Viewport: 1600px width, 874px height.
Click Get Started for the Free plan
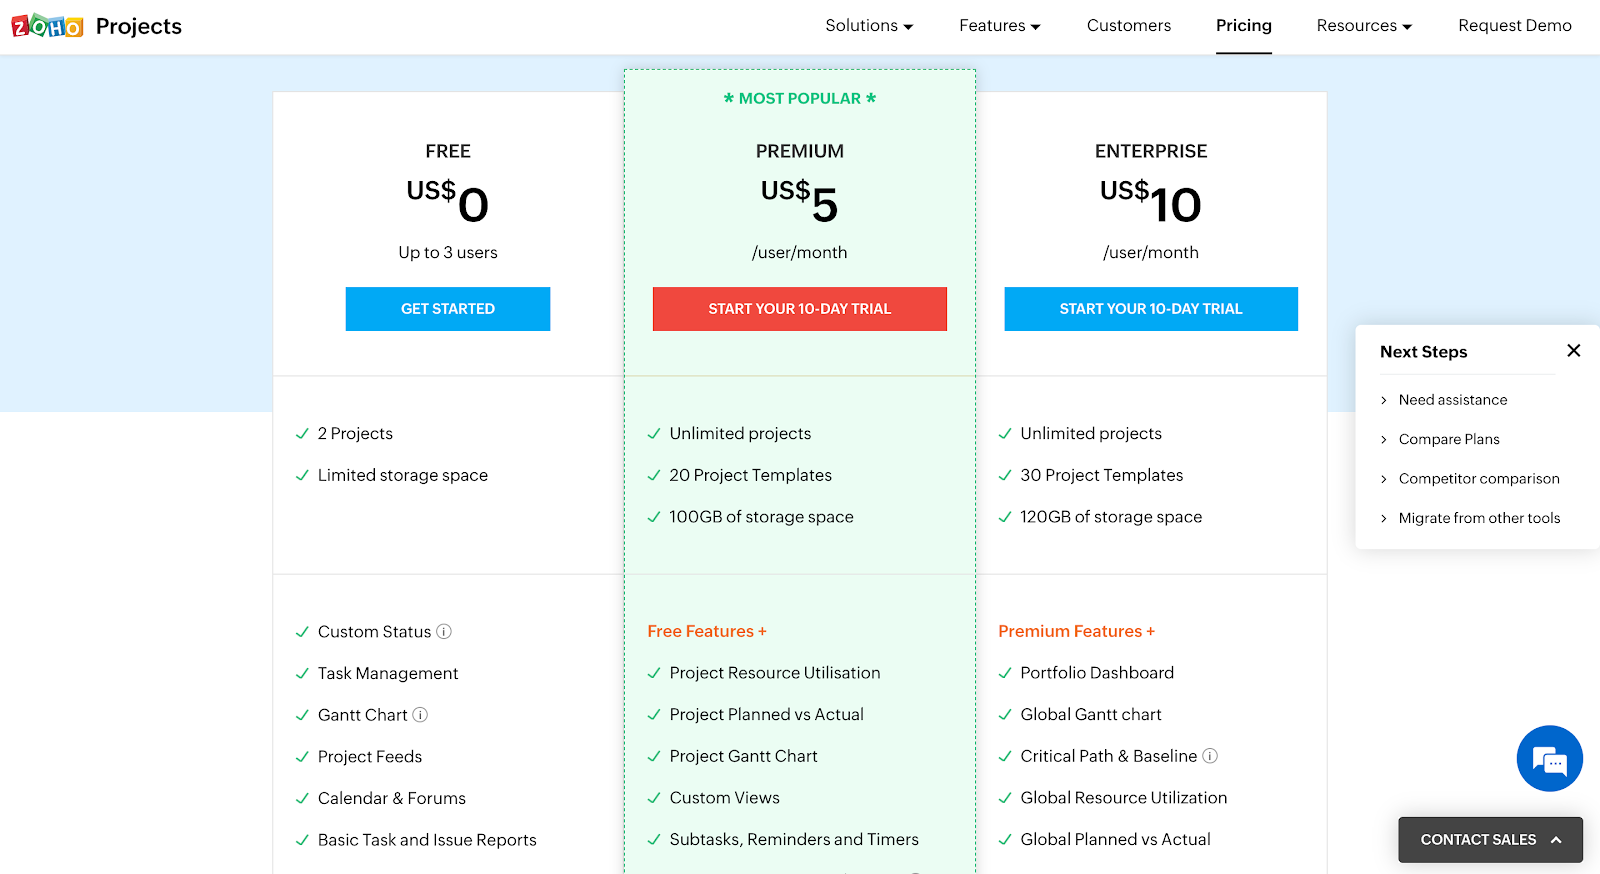coord(448,309)
